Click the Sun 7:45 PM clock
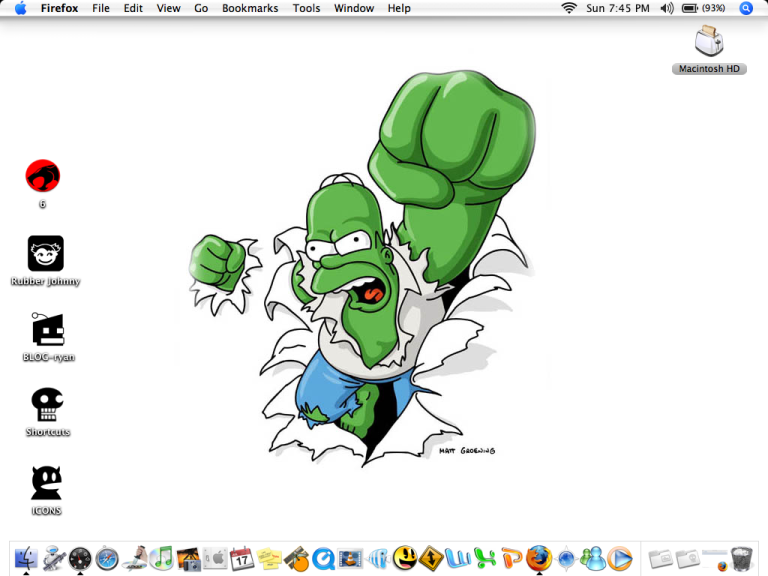Image resolution: width=768 pixels, height=576 pixels. coord(618,8)
